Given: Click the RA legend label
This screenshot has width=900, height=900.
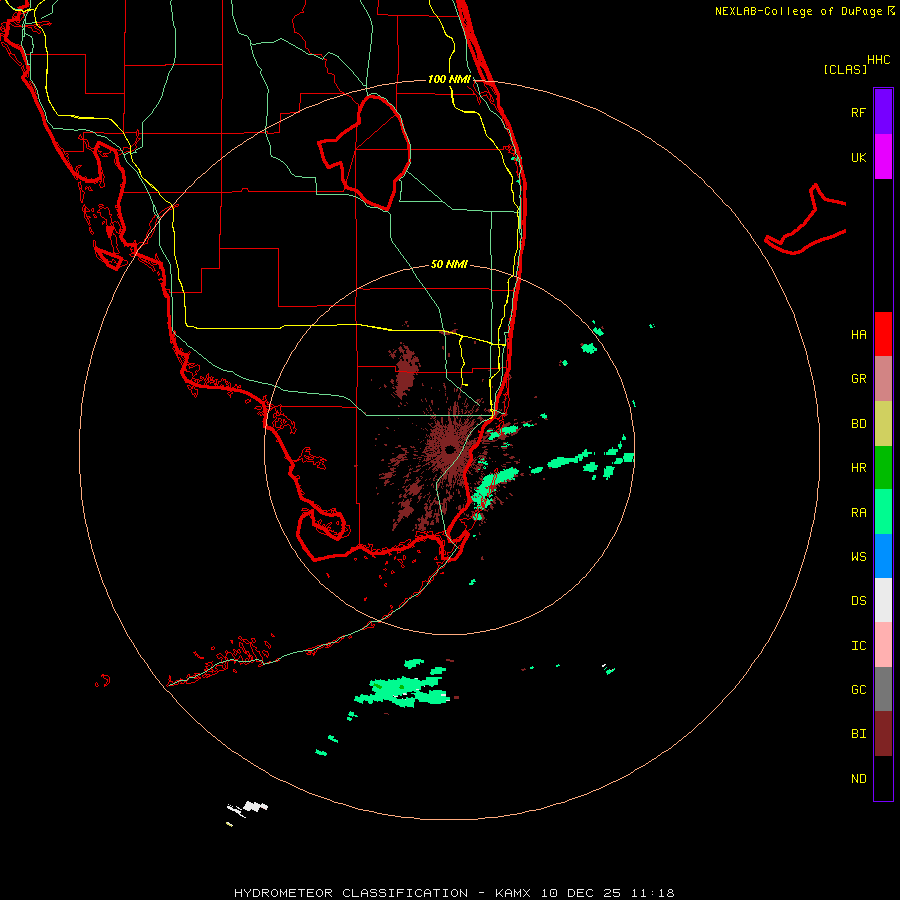Looking at the screenshot, I should (858, 513).
